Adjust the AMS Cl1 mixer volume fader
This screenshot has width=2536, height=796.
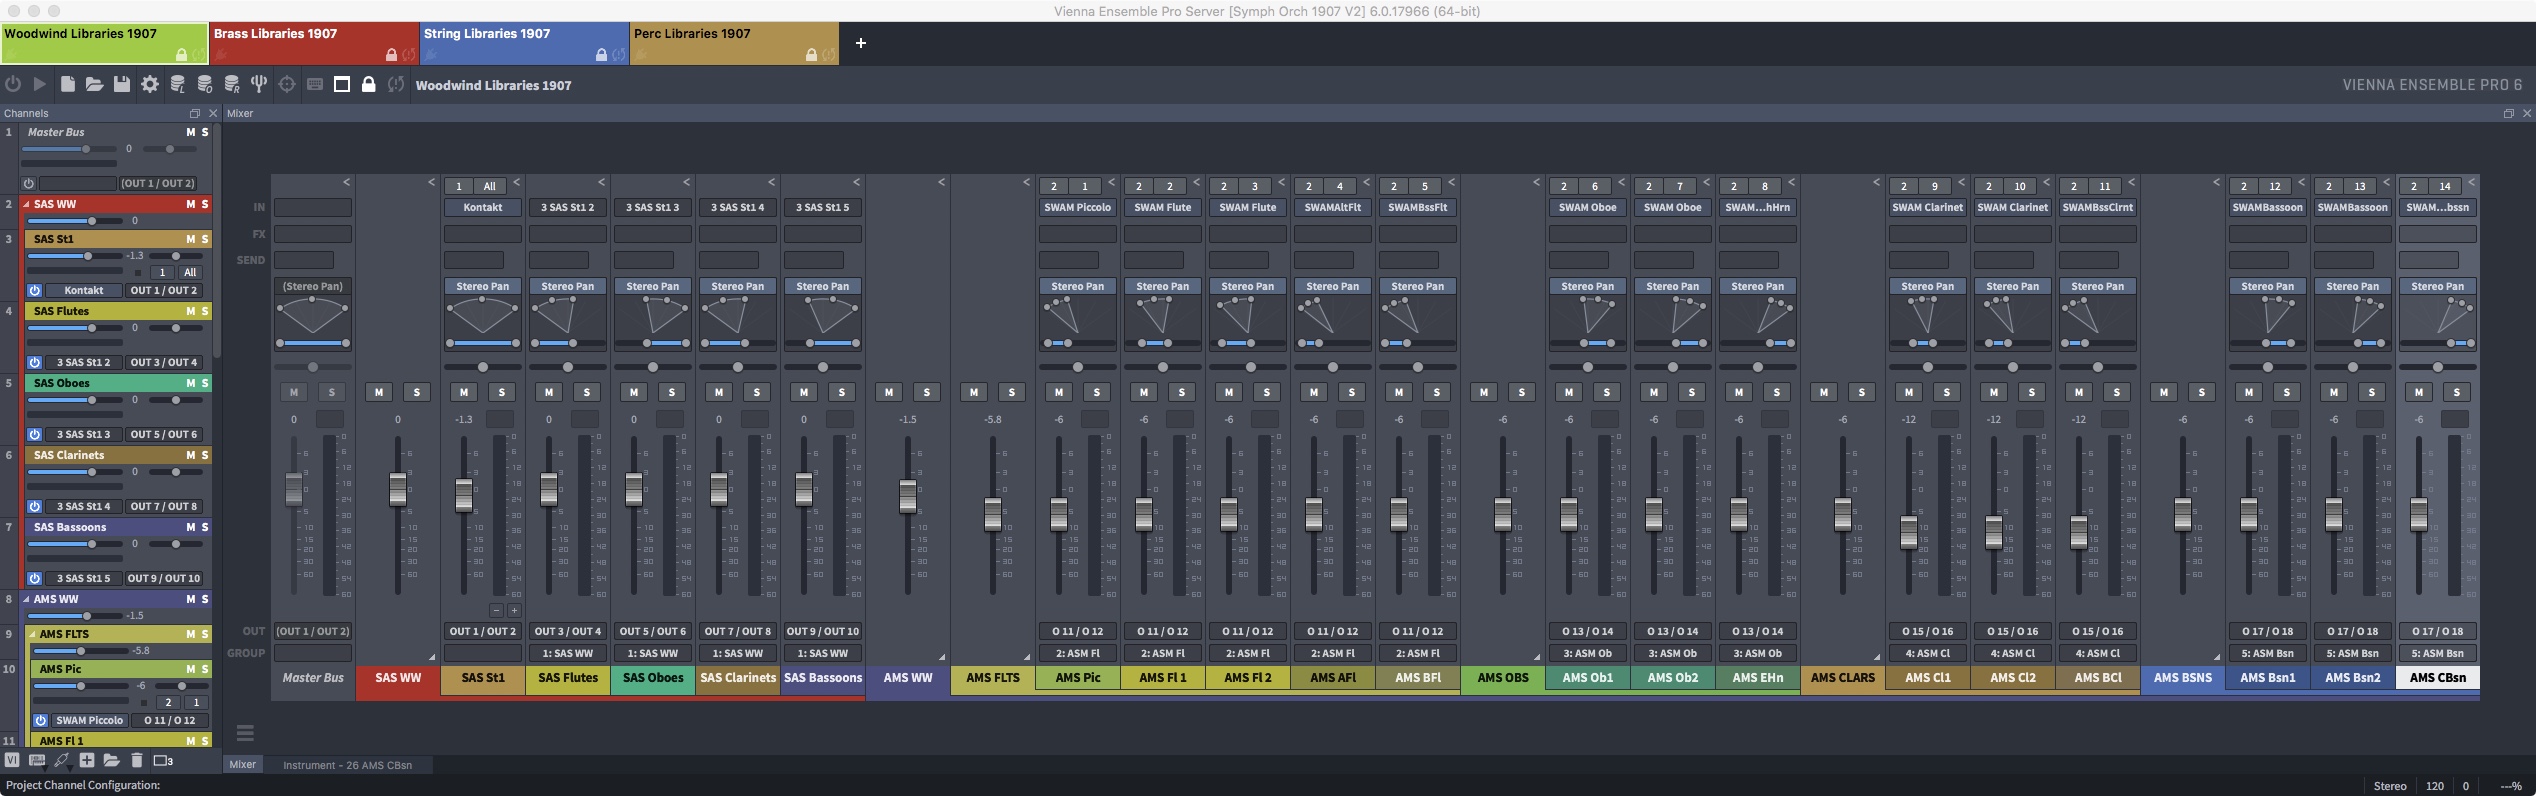1909,532
